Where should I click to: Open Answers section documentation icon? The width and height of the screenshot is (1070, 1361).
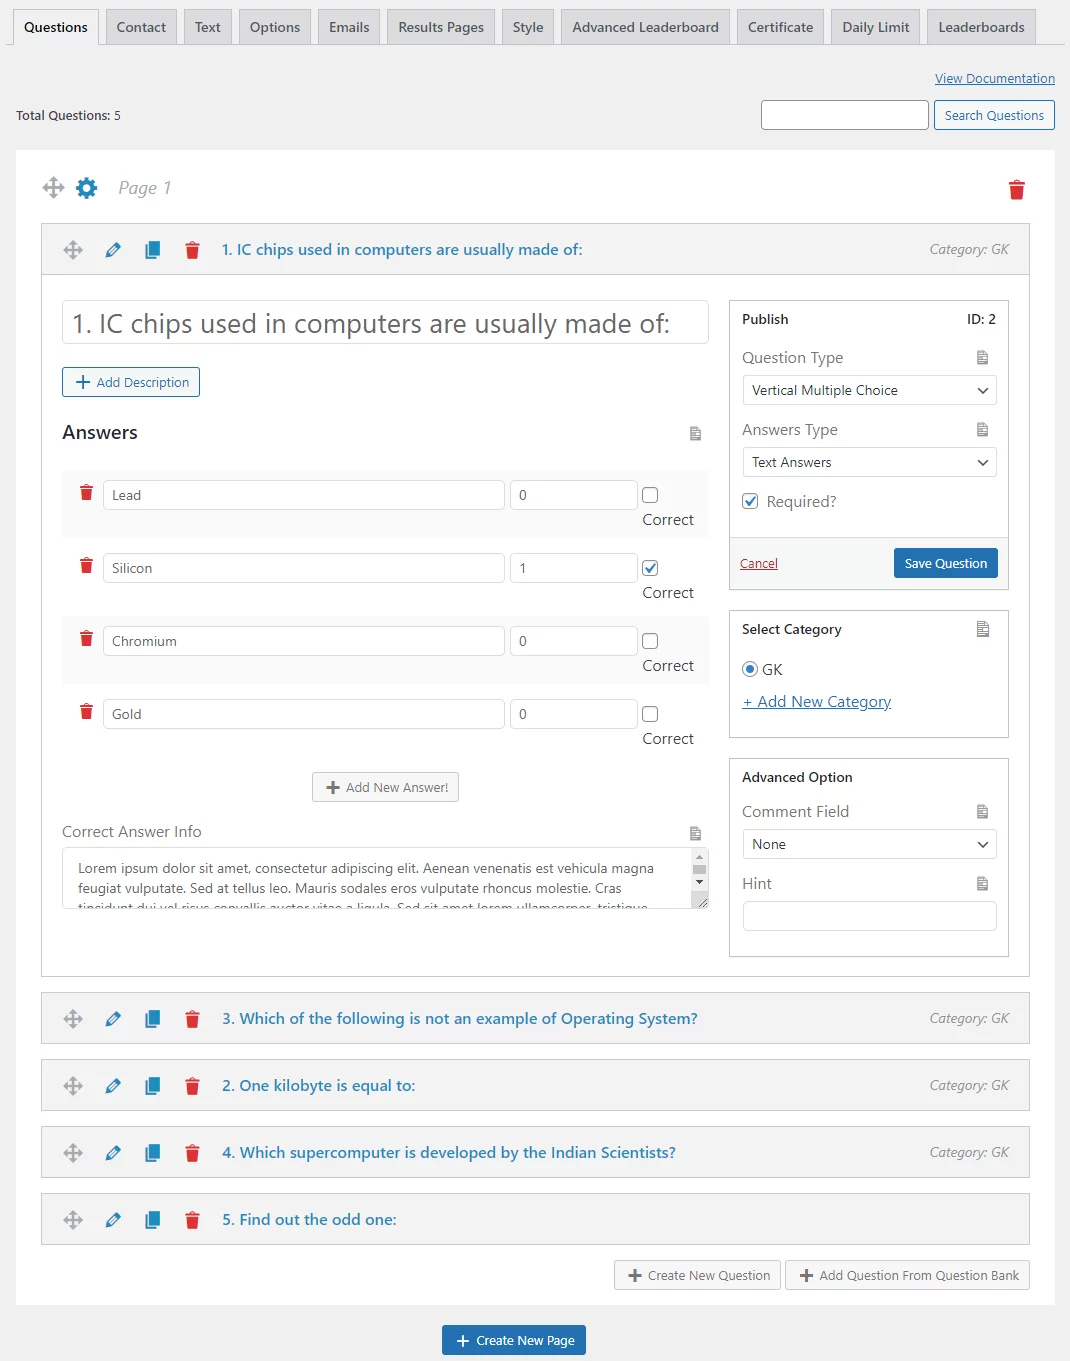695,433
